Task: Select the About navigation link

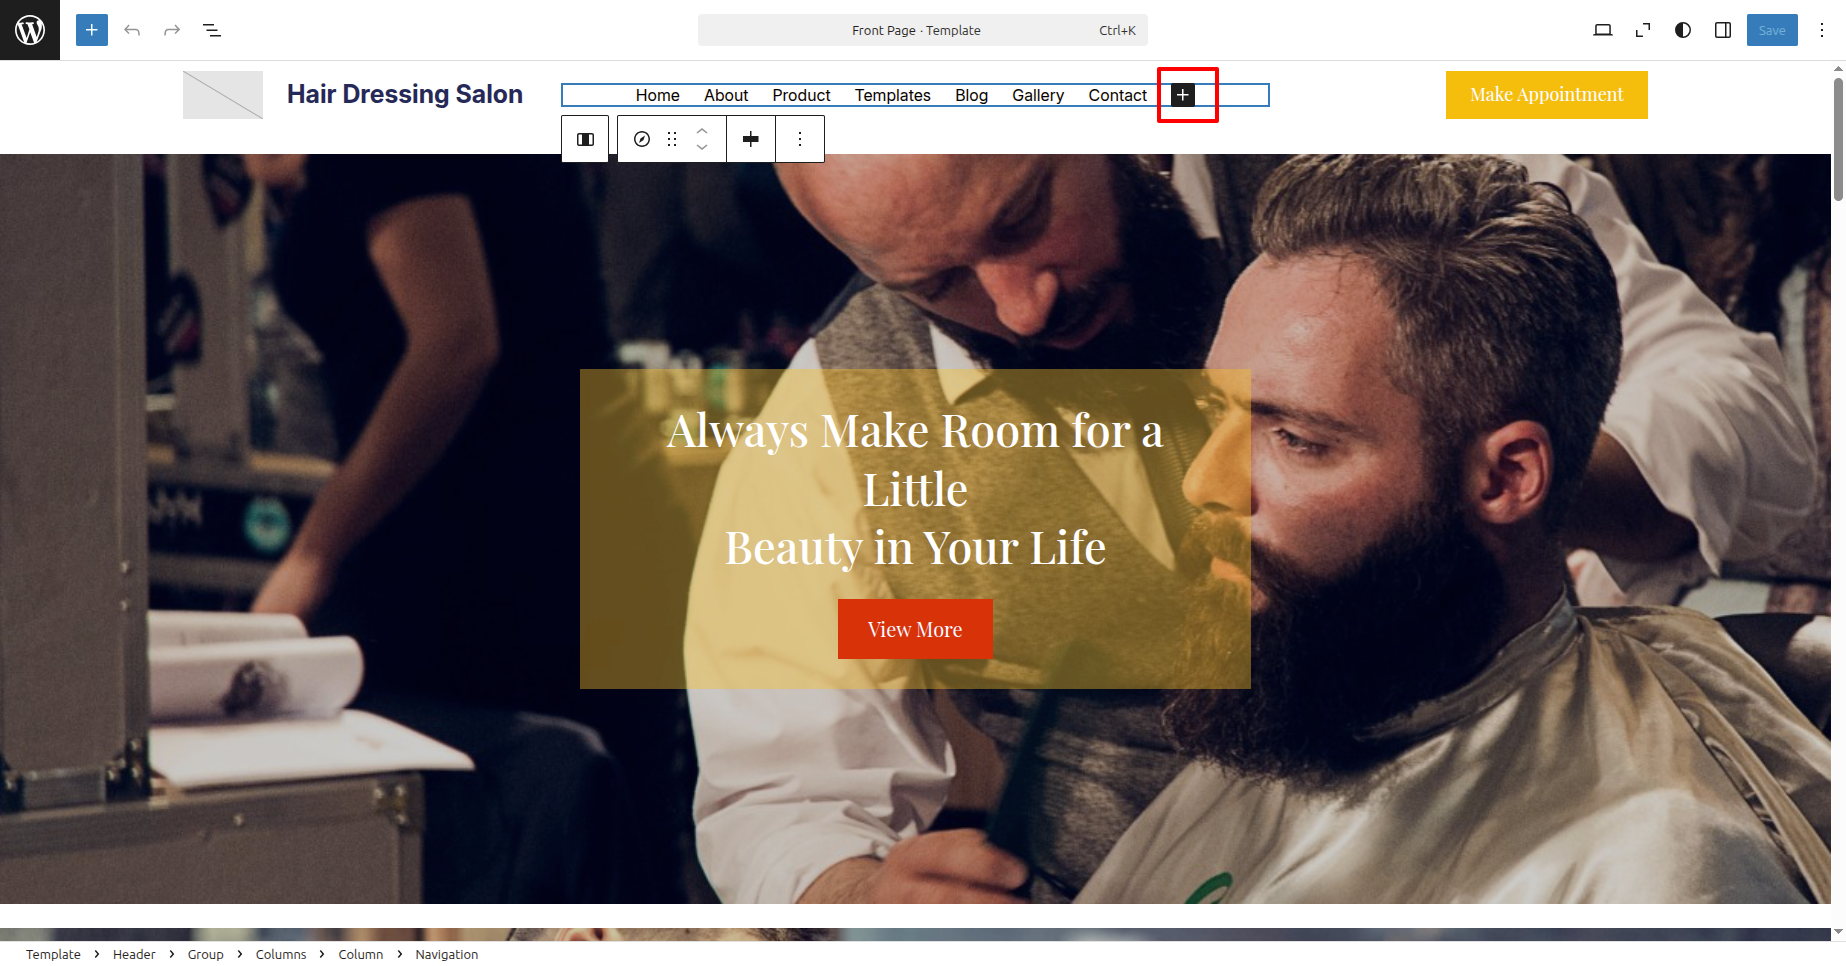Action: pyautogui.click(x=726, y=95)
